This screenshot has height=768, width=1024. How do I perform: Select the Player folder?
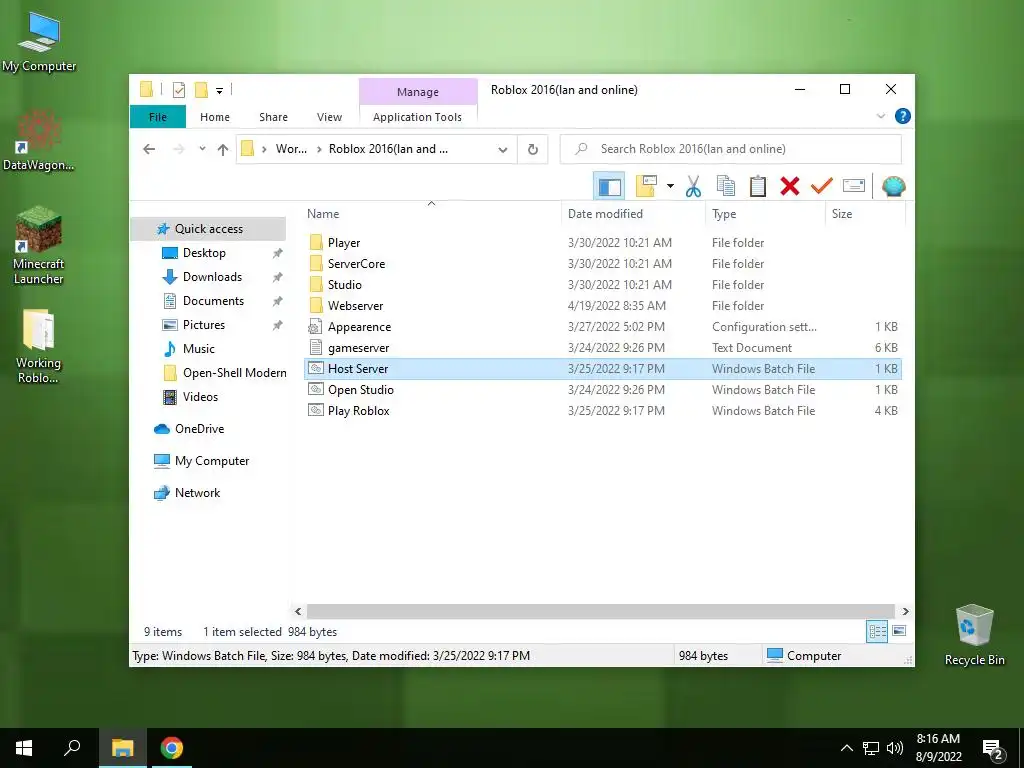pos(602,243)
